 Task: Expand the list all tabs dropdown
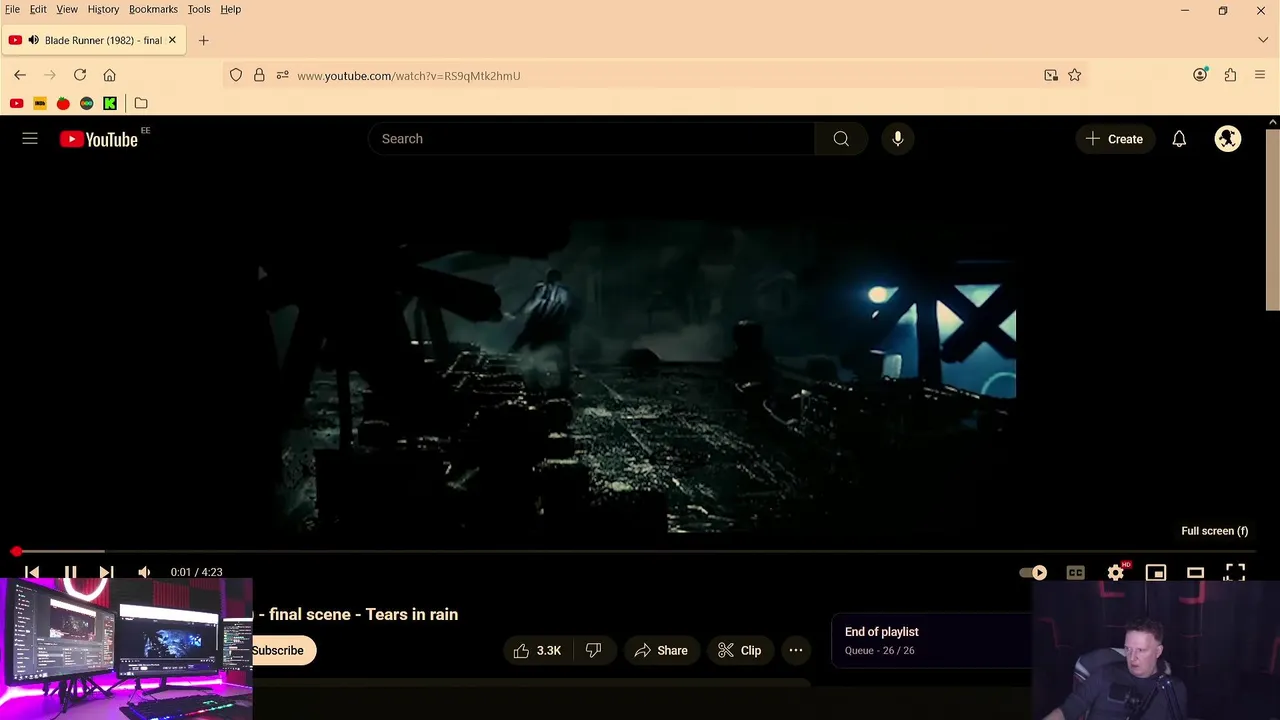[x=1263, y=40]
